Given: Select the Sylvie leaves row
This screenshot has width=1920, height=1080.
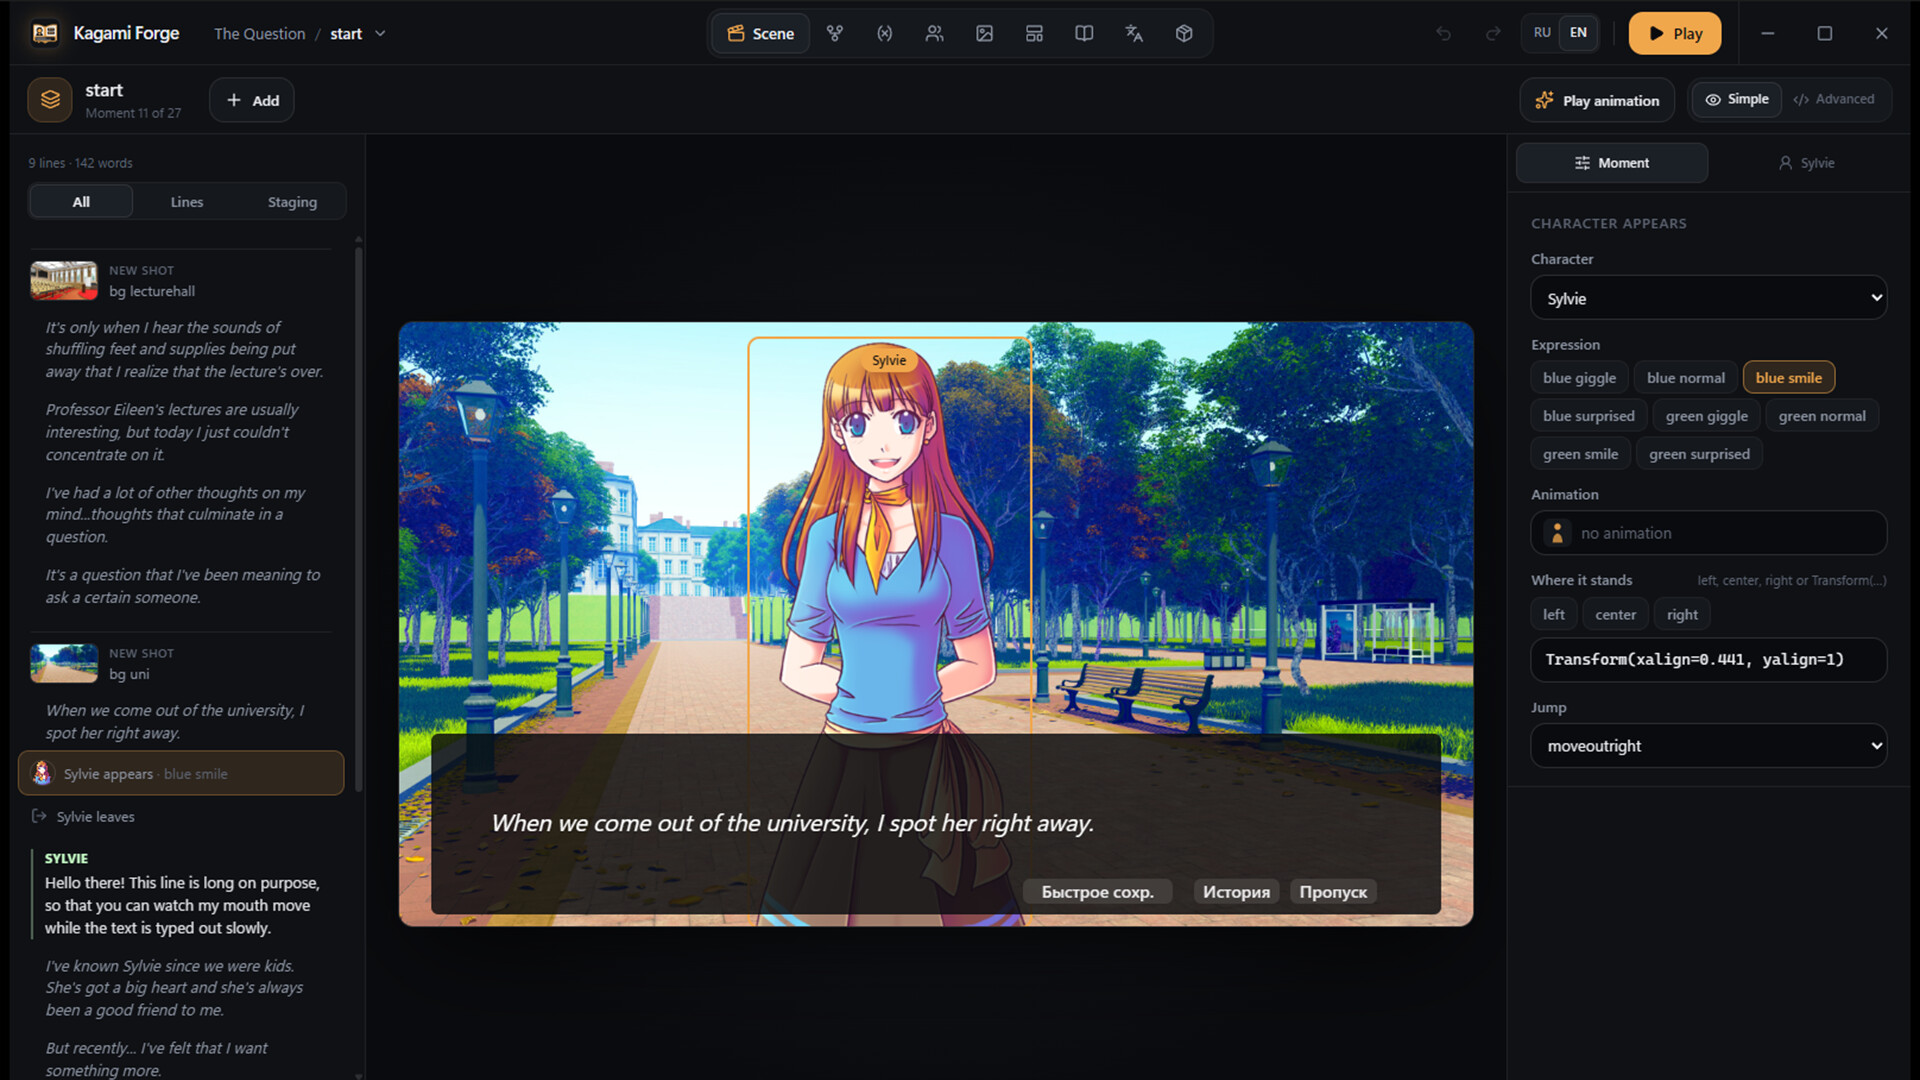Looking at the screenshot, I should [x=181, y=816].
